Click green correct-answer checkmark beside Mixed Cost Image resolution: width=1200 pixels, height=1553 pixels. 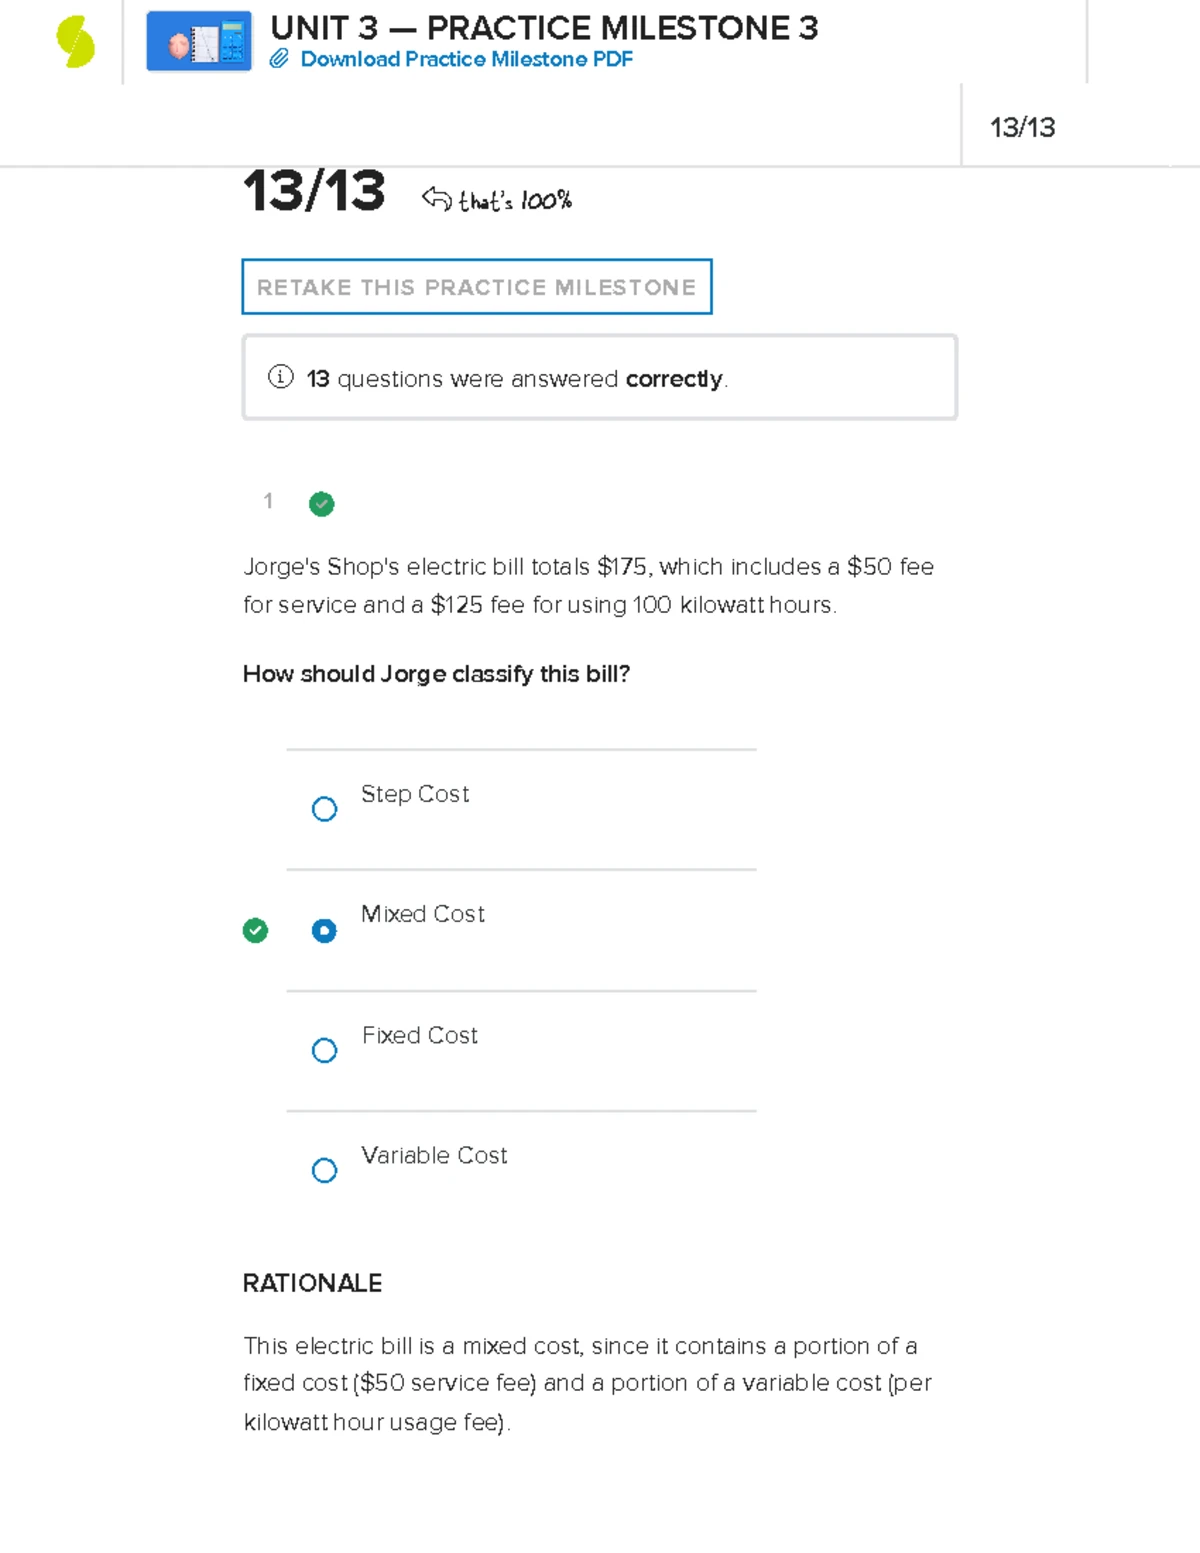(x=255, y=931)
